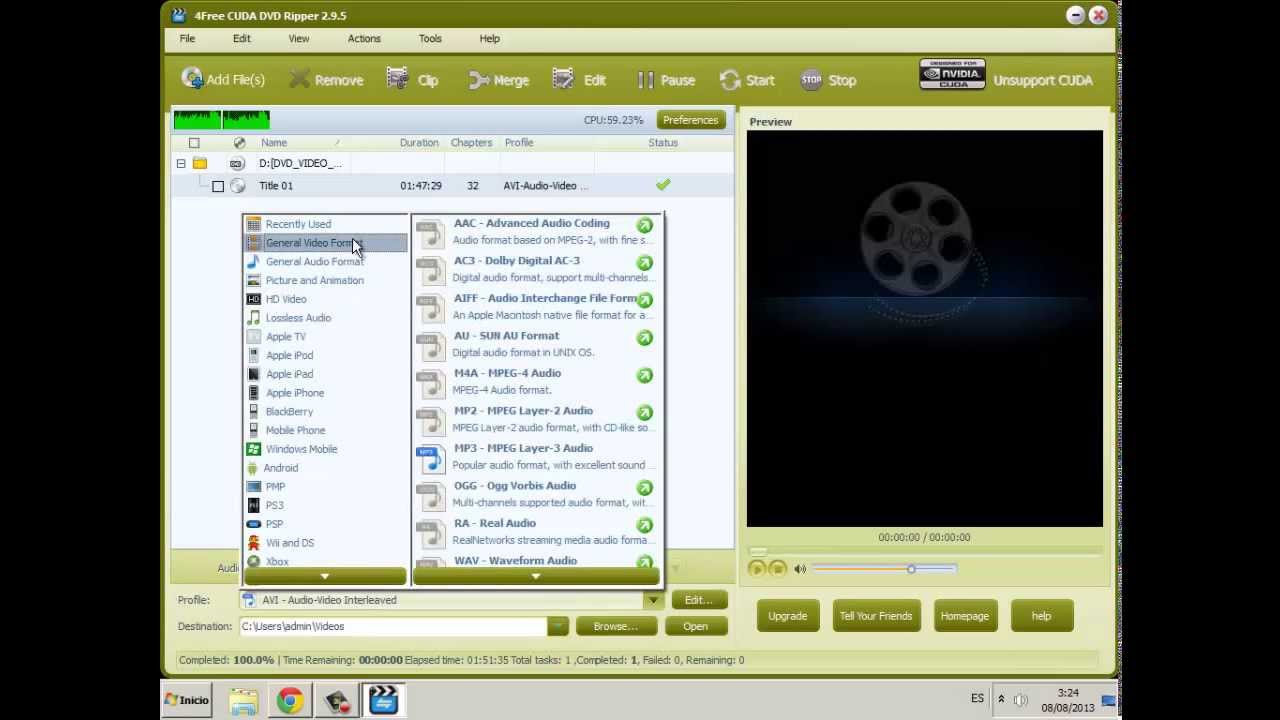
Task: Open the Inicio start menu
Action: point(186,700)
